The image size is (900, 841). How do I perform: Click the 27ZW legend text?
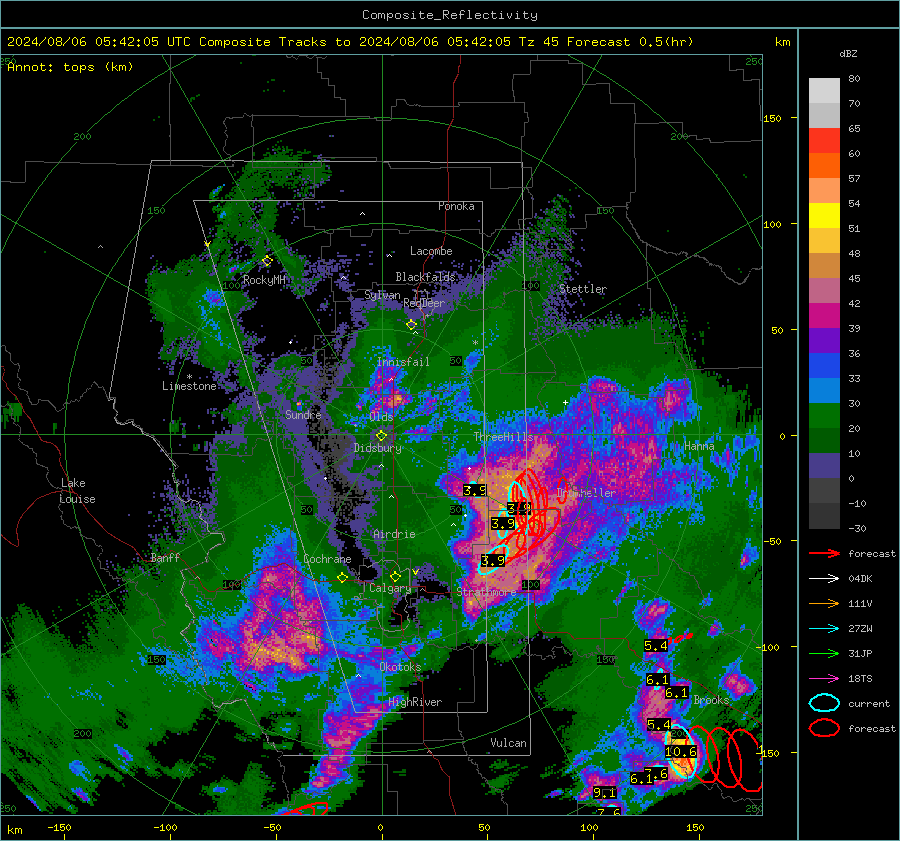click(x=860, y=629)
